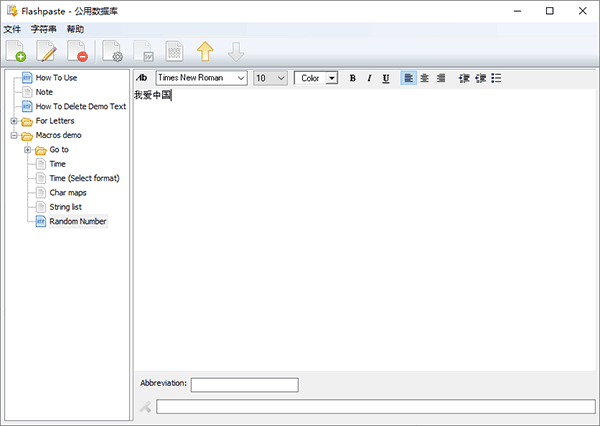The image size is (600, 426).
Task: Select the Note item in tree
Action: click(x=44, y=92)
